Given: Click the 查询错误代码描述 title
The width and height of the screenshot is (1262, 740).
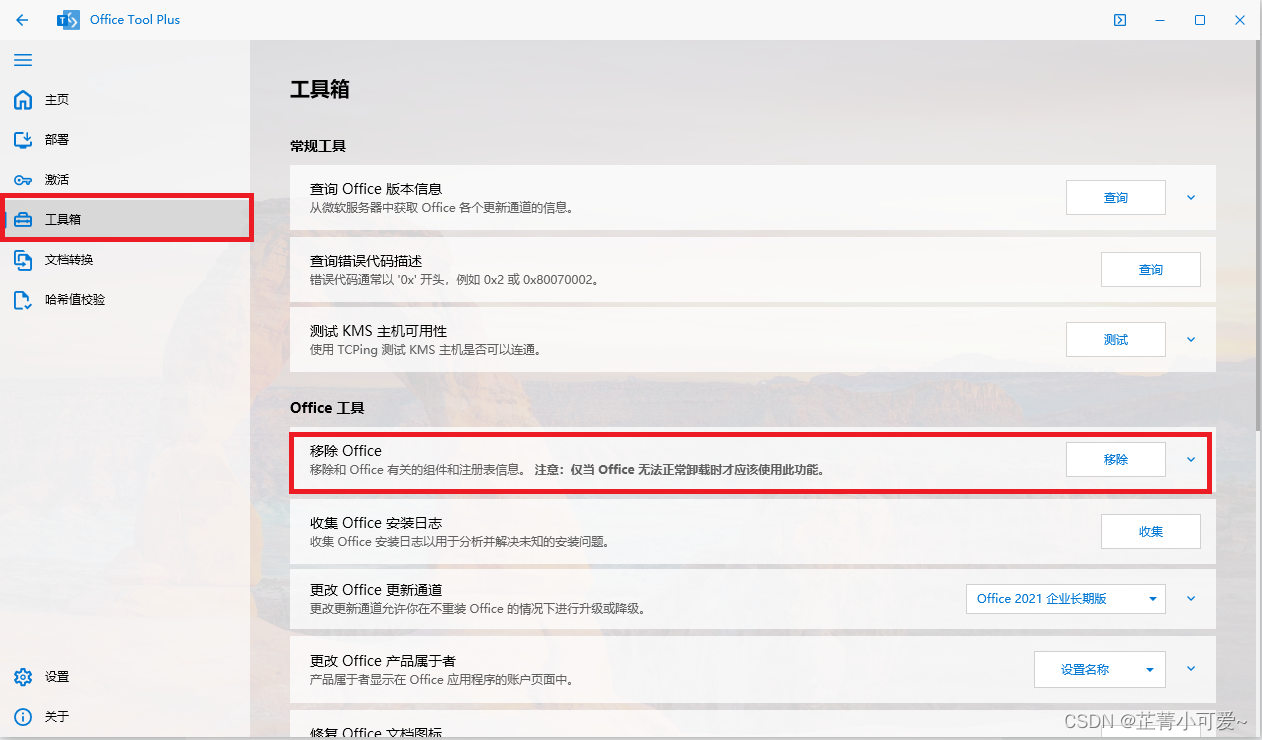Looking at the screenshot, I should pos(366,261).
